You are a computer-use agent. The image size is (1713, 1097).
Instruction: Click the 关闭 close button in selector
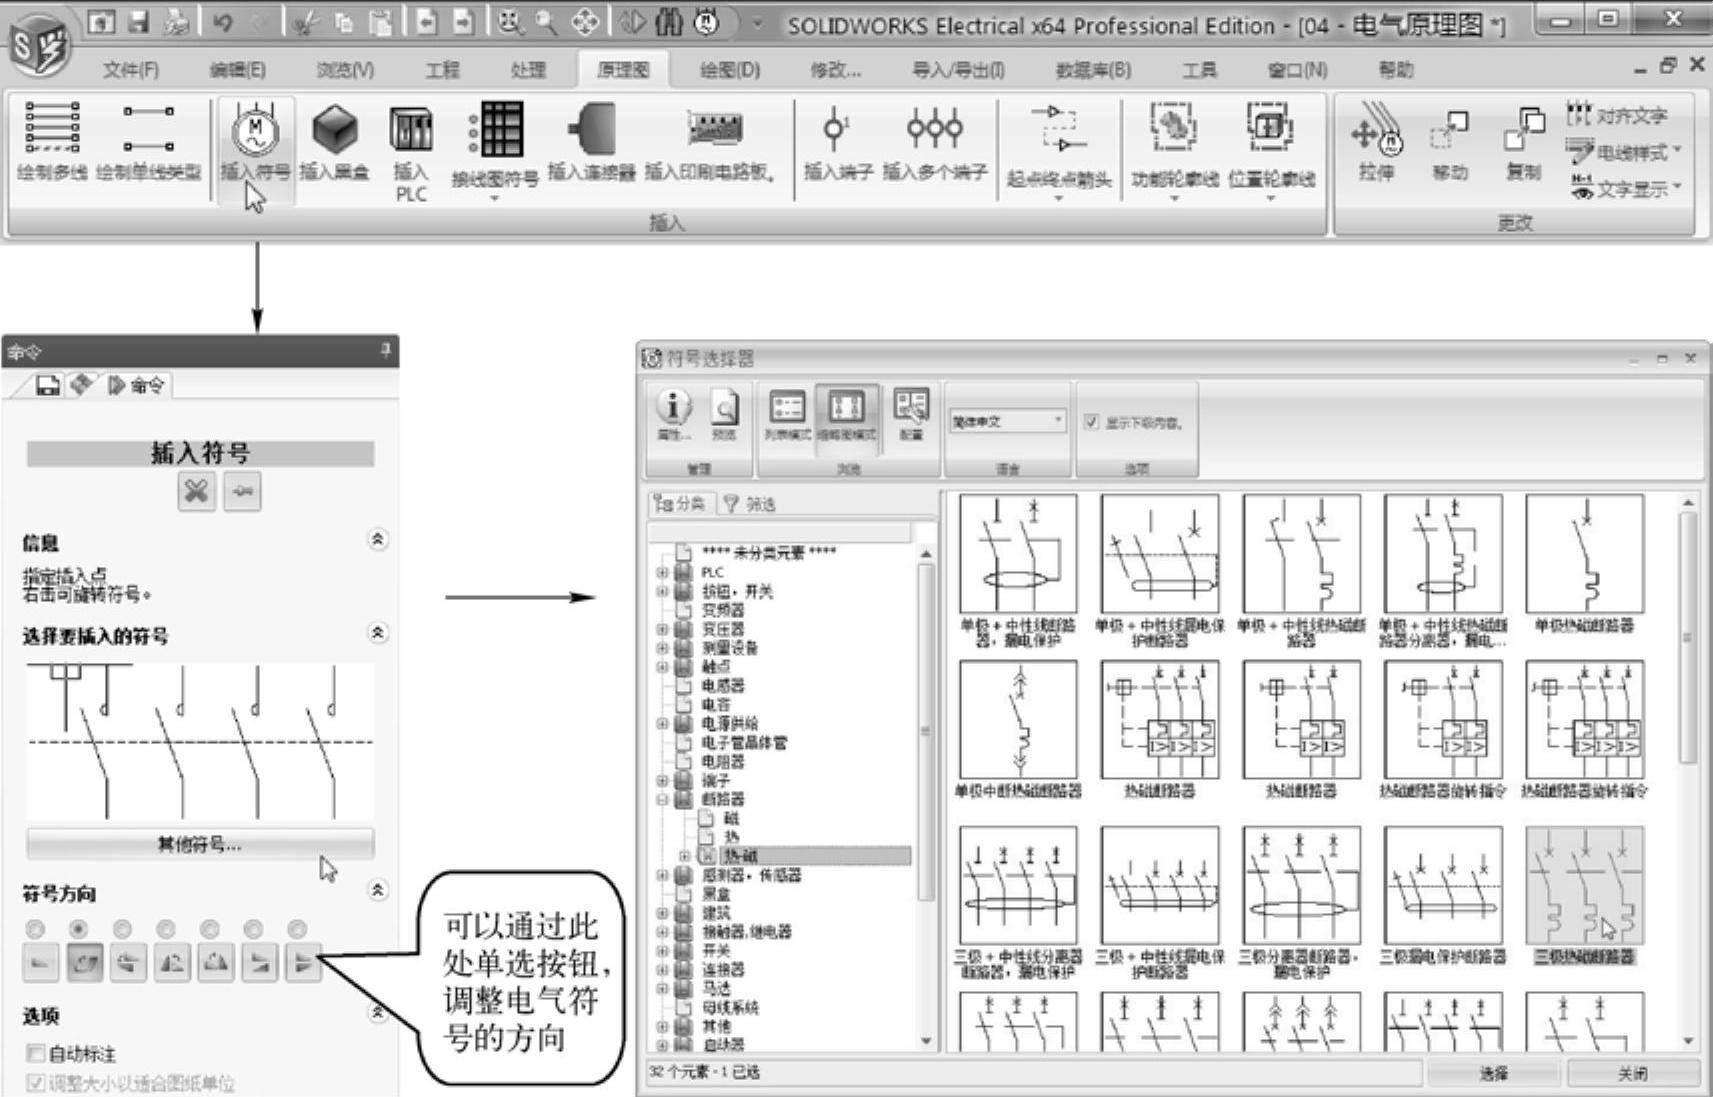click(x=1633, y=1073)
